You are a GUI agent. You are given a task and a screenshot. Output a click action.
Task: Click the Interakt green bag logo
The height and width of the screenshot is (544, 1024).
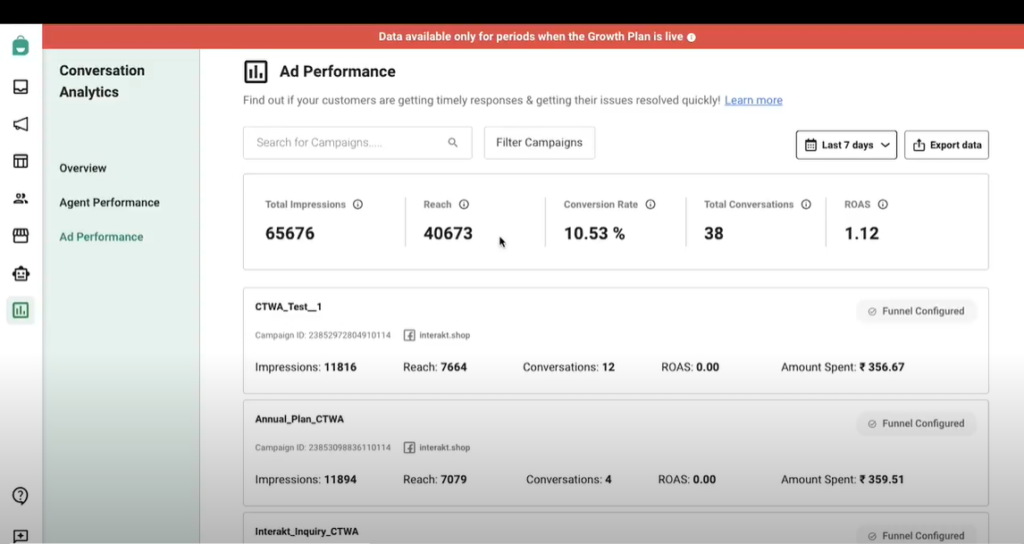pyautogui.click(x=20, y=46)
